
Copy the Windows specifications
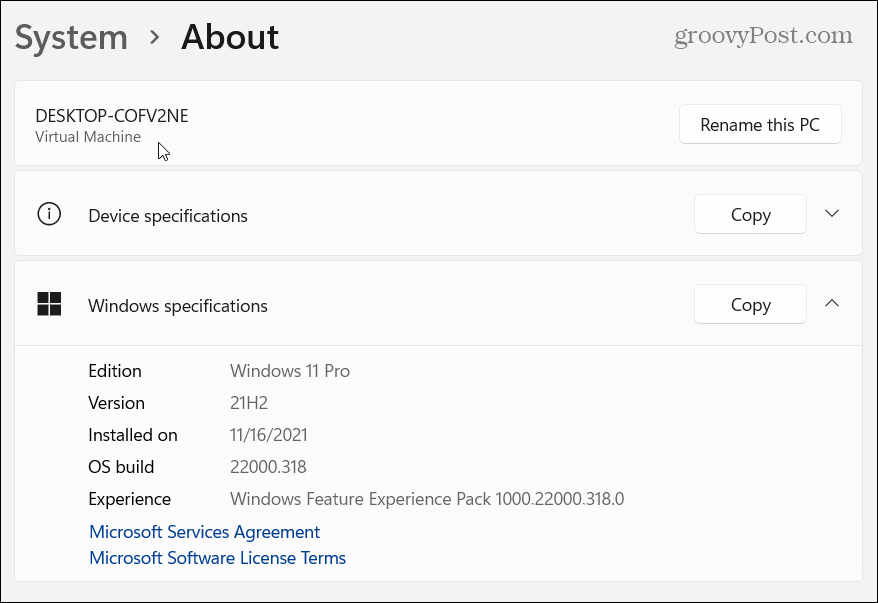(750, 304)
